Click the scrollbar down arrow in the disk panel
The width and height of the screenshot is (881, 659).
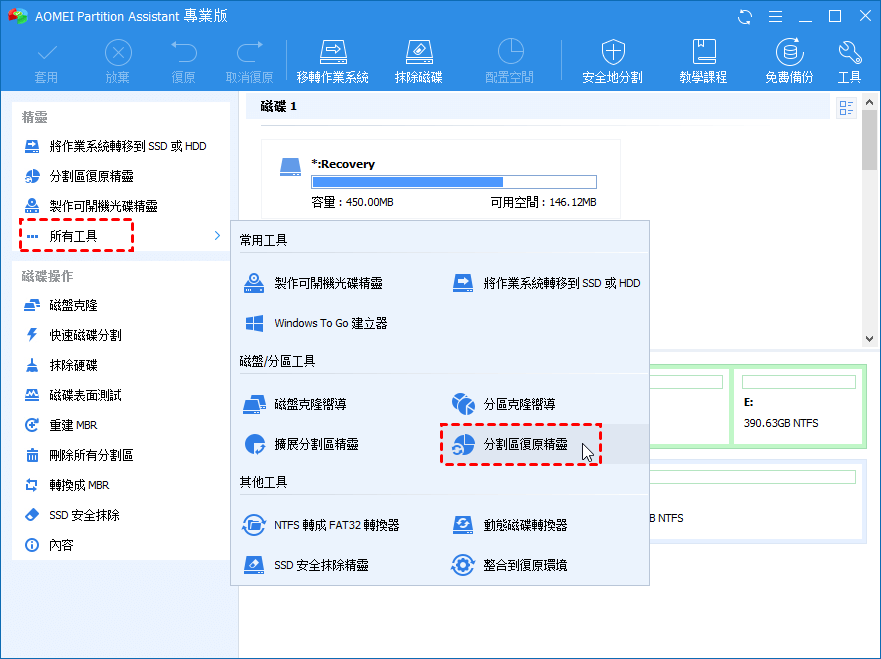point(869,339)
